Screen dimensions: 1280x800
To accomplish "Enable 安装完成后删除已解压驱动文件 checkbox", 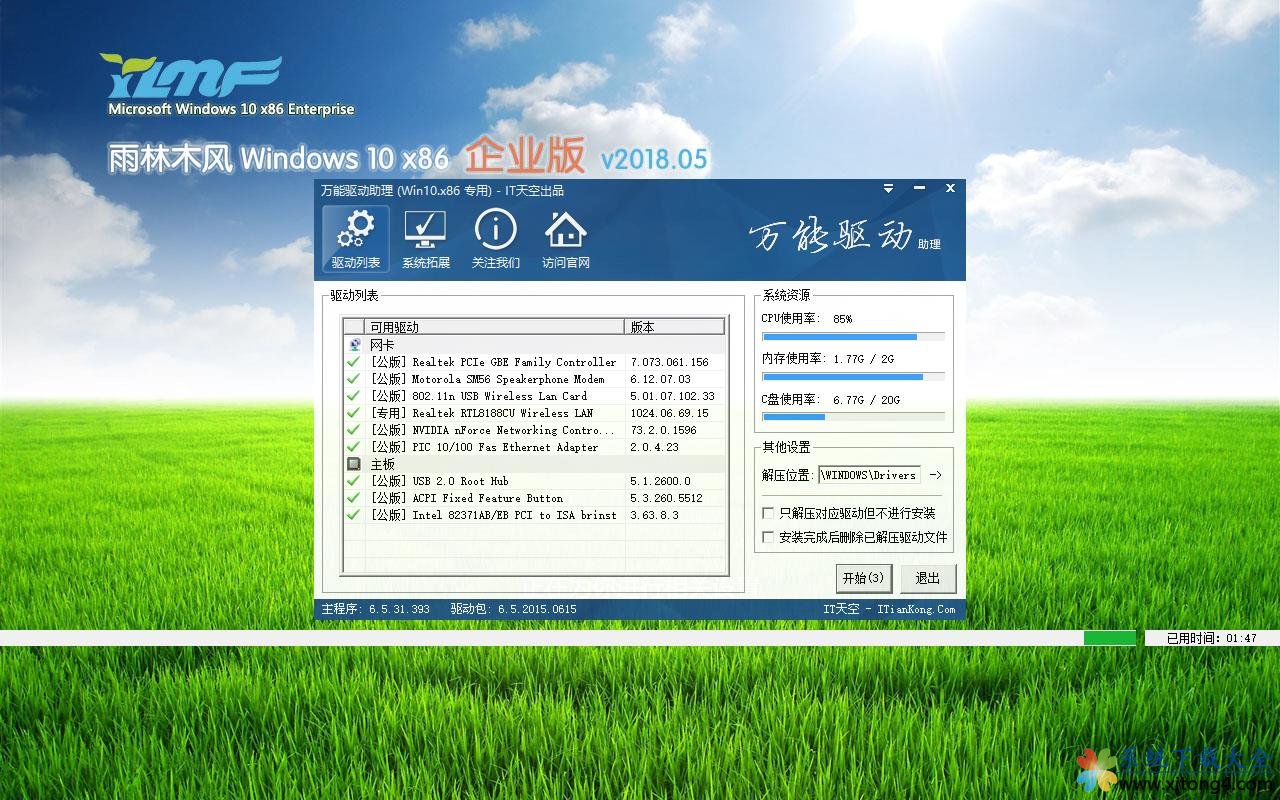I will (x=768, y=537).
